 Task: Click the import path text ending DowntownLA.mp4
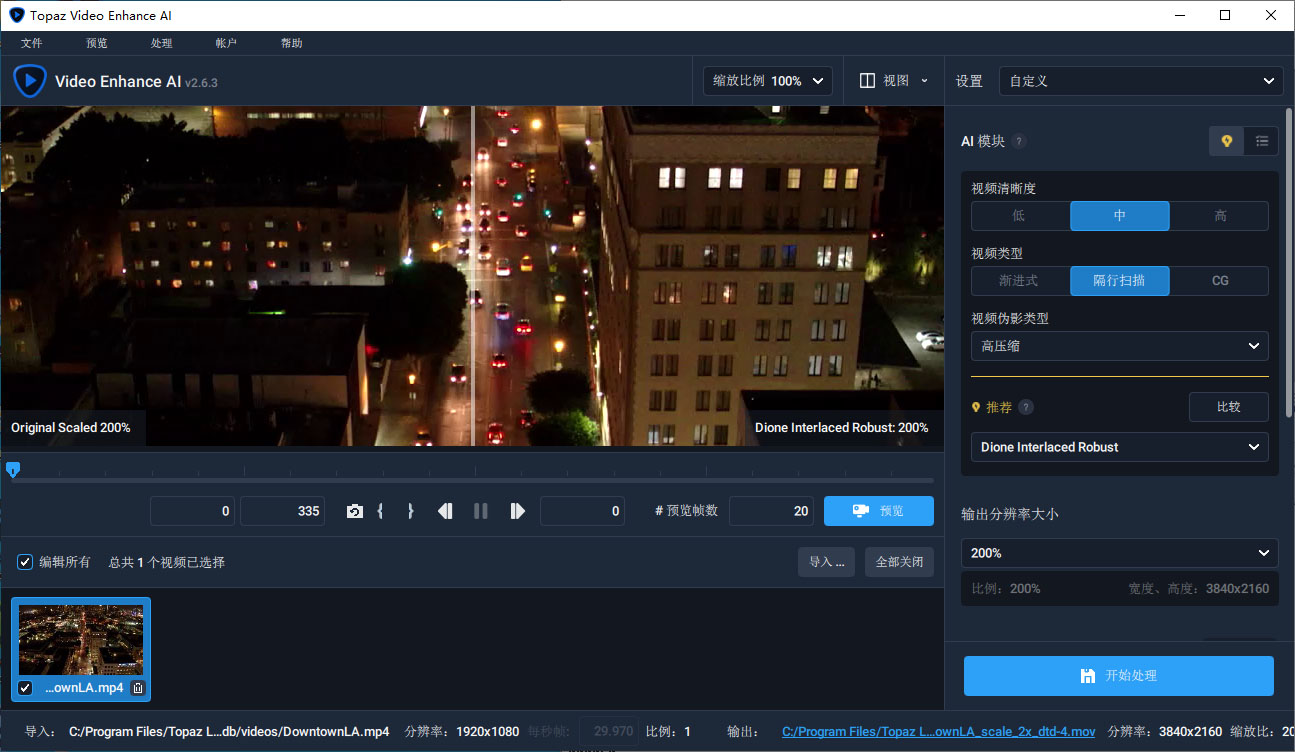tap(229, 732)
